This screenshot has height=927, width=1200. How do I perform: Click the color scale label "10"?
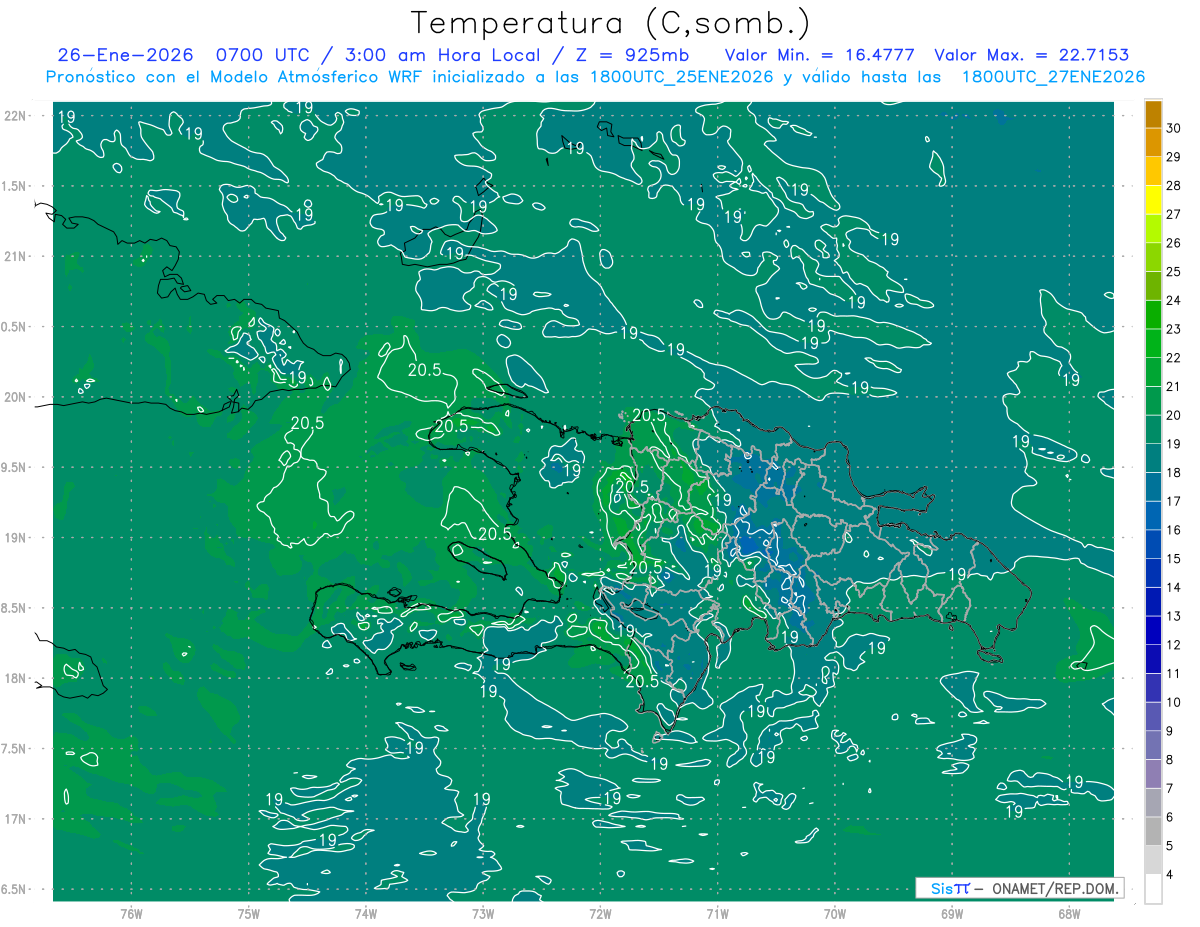[x=1174, y=703]
